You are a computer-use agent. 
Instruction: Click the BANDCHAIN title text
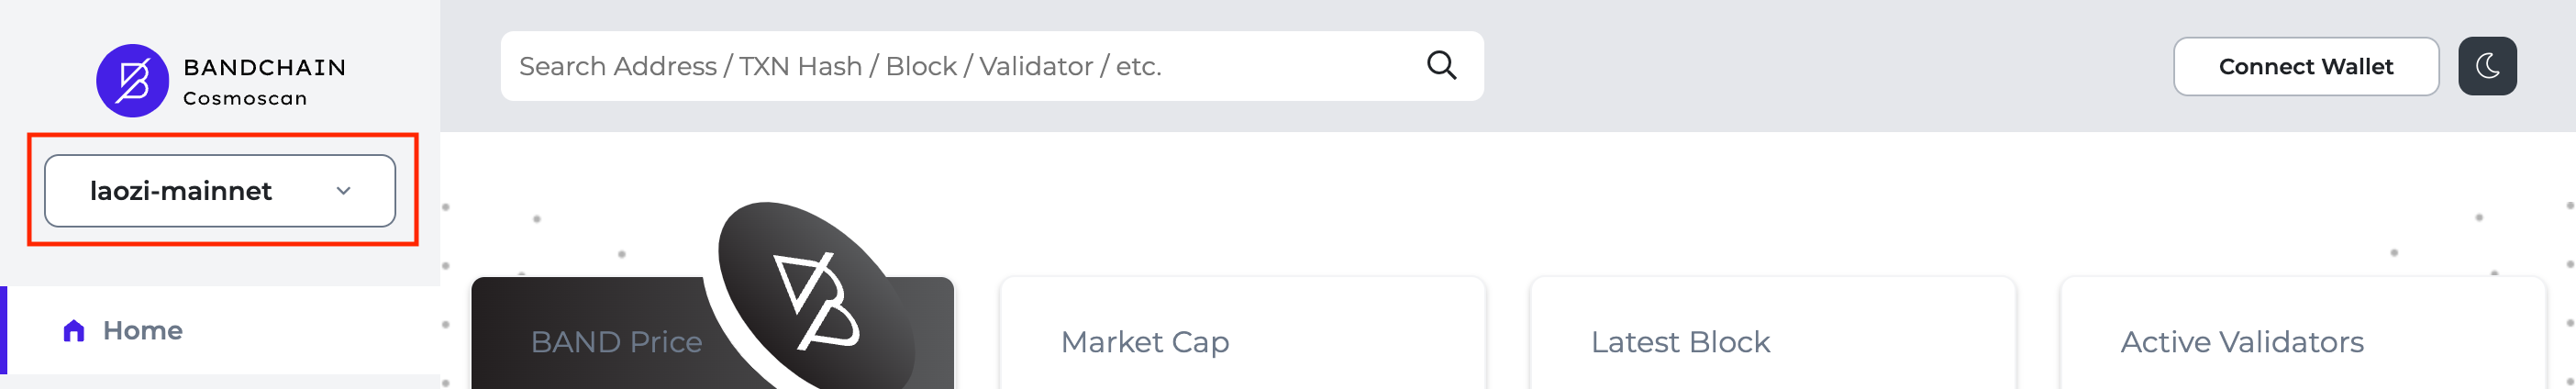[x=265, y=67]
